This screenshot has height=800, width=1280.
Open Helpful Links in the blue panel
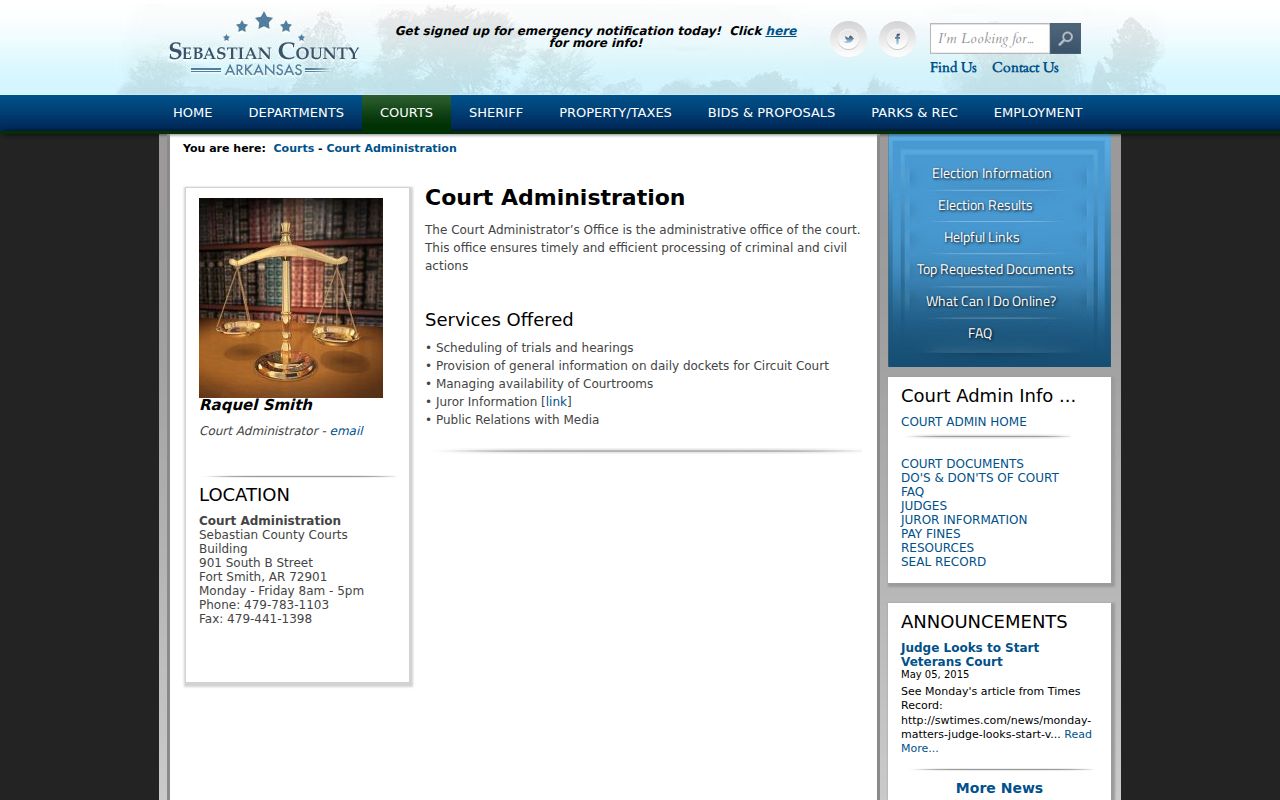click(981, 238)
